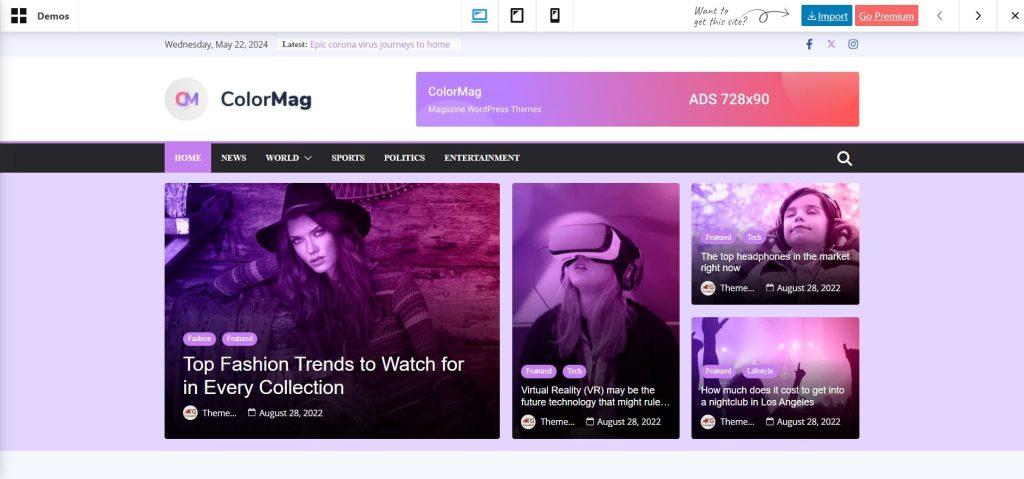Go to next demo arrow

[978, 16]
